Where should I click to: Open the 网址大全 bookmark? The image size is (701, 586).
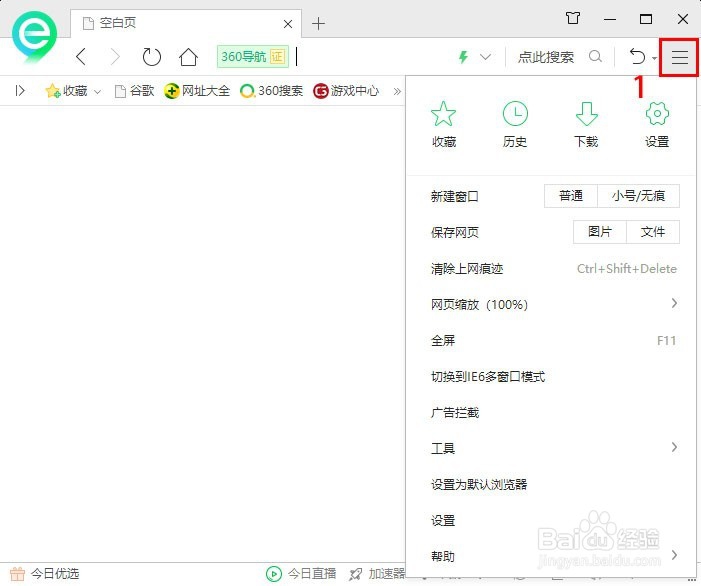coord(197,91)
